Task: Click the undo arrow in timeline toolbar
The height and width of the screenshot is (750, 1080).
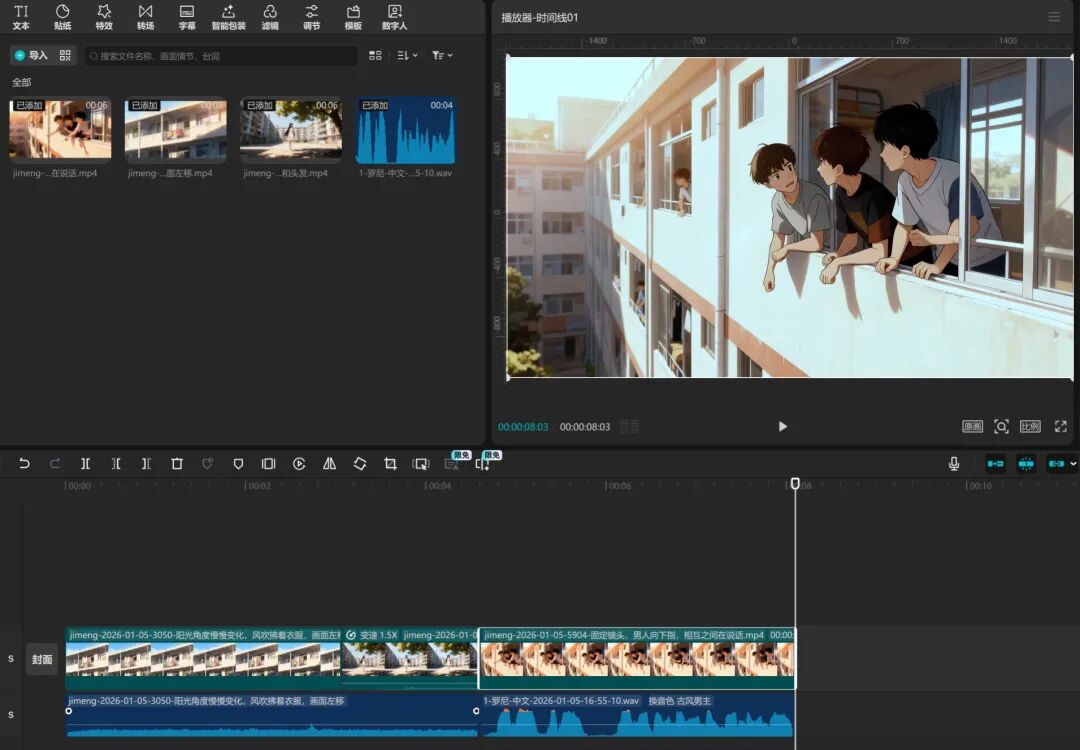Action: coord(24,464)
